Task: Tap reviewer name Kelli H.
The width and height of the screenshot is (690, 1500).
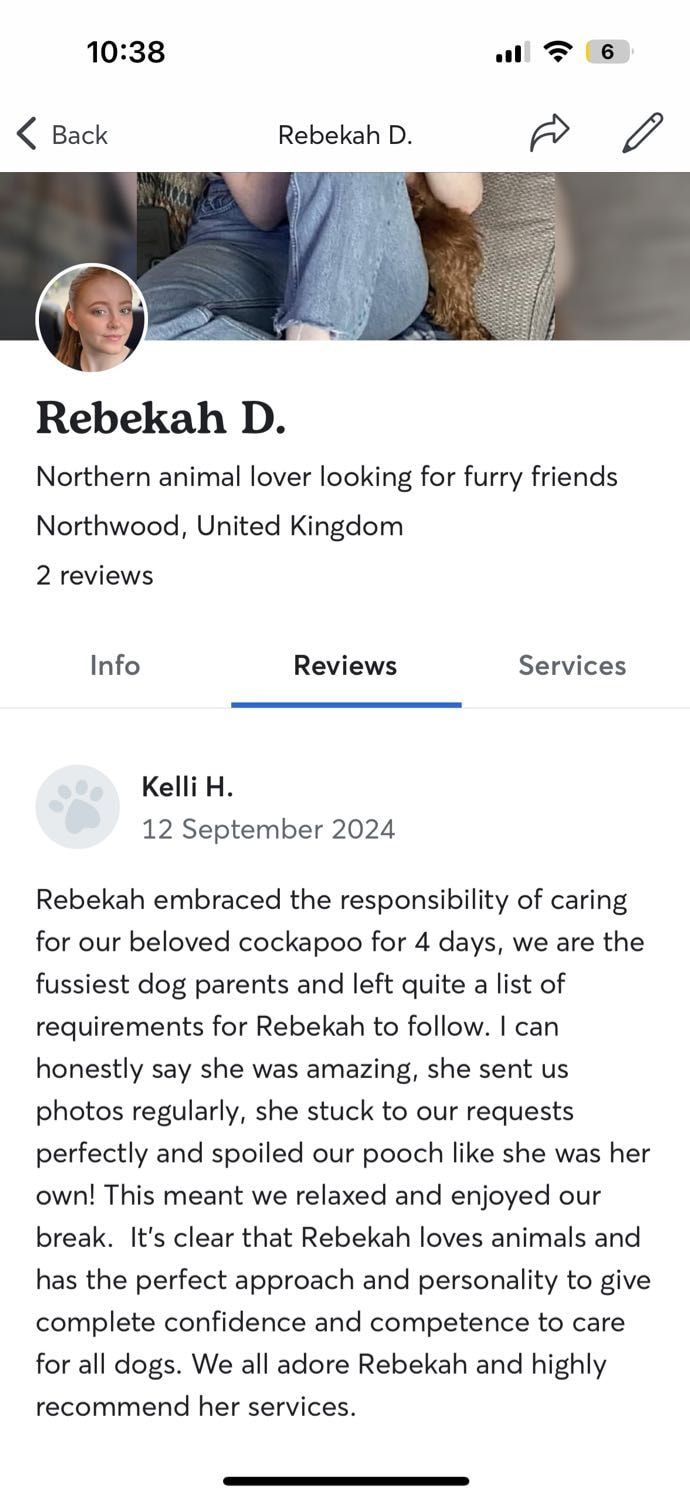Action: (187, 787)
